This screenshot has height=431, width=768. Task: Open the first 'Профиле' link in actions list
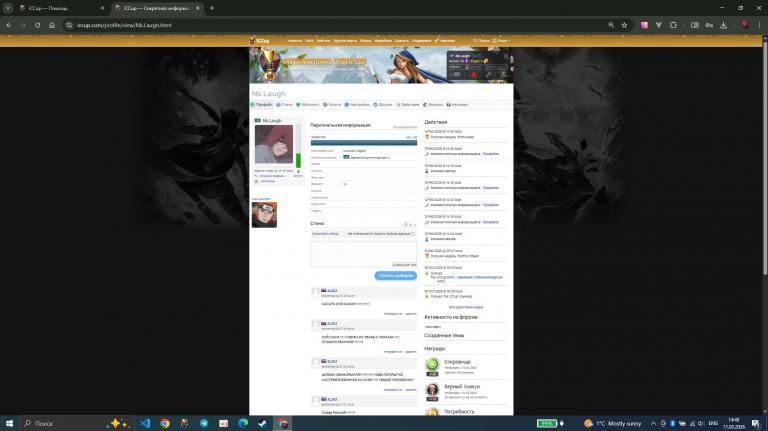coord(490,154)
